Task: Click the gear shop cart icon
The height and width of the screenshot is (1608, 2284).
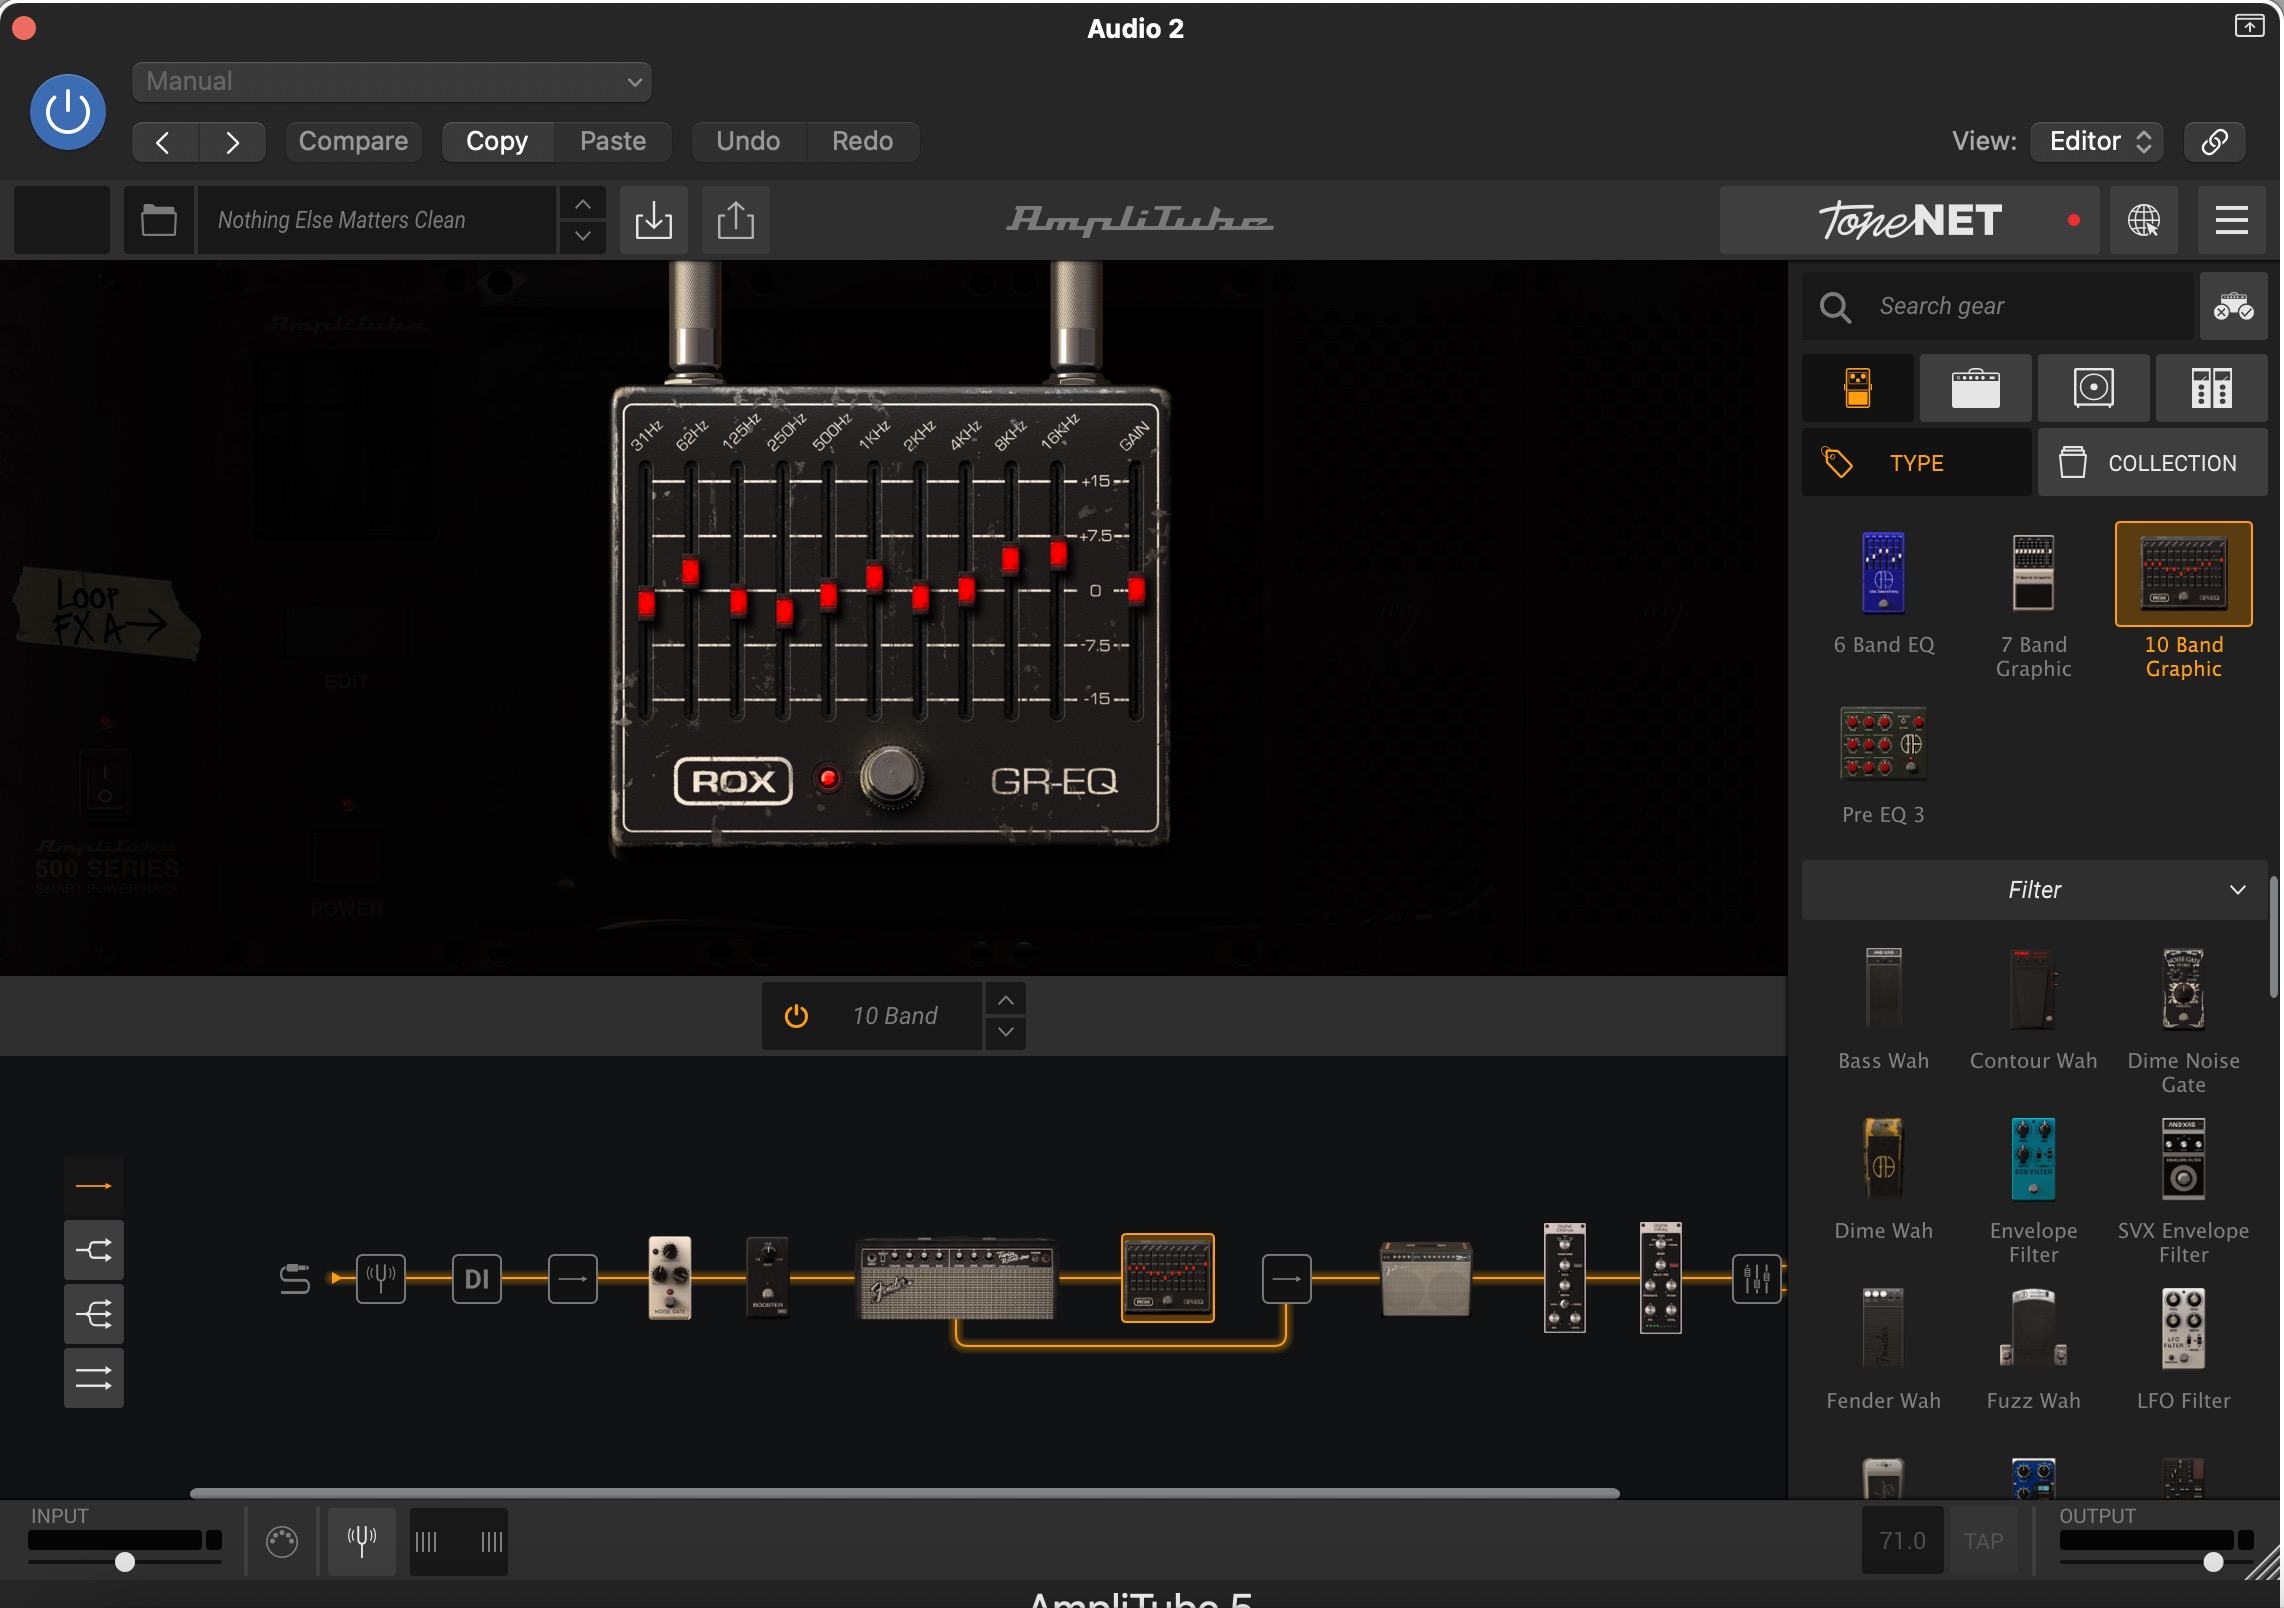Action: pyautogui.click(x=2233, y=306)
